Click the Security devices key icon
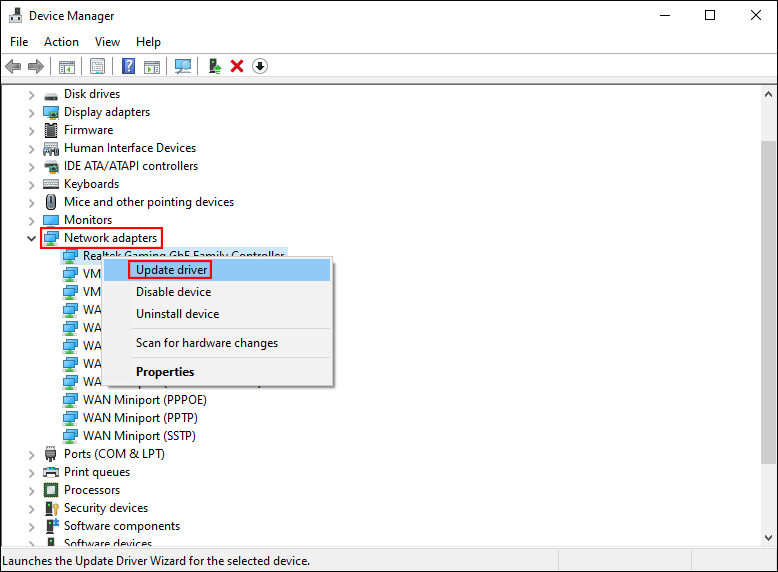 (52, 508)
